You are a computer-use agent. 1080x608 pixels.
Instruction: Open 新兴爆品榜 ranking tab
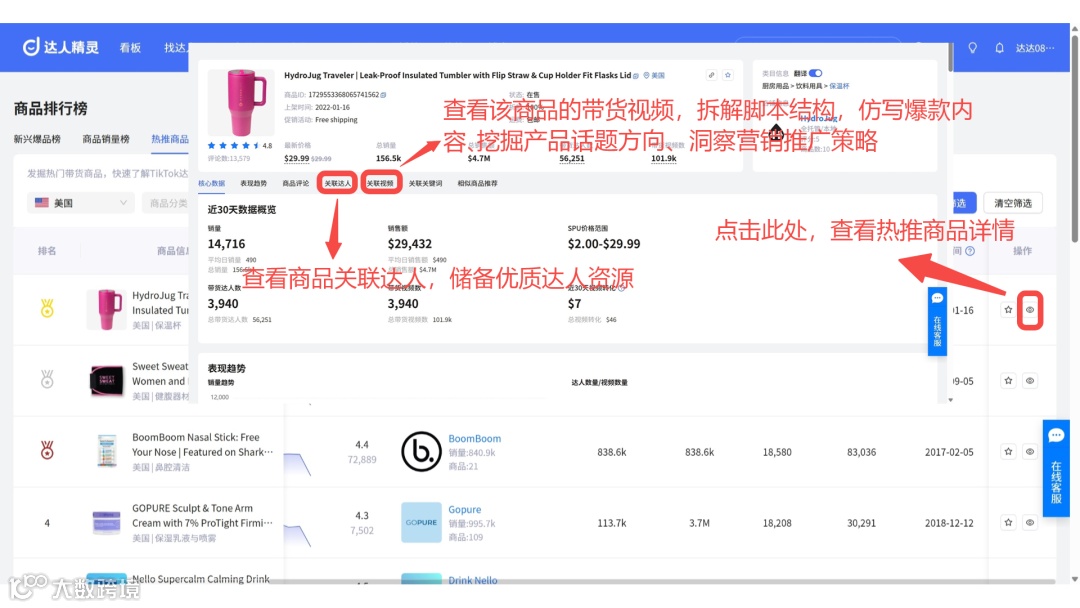point(37,139)
